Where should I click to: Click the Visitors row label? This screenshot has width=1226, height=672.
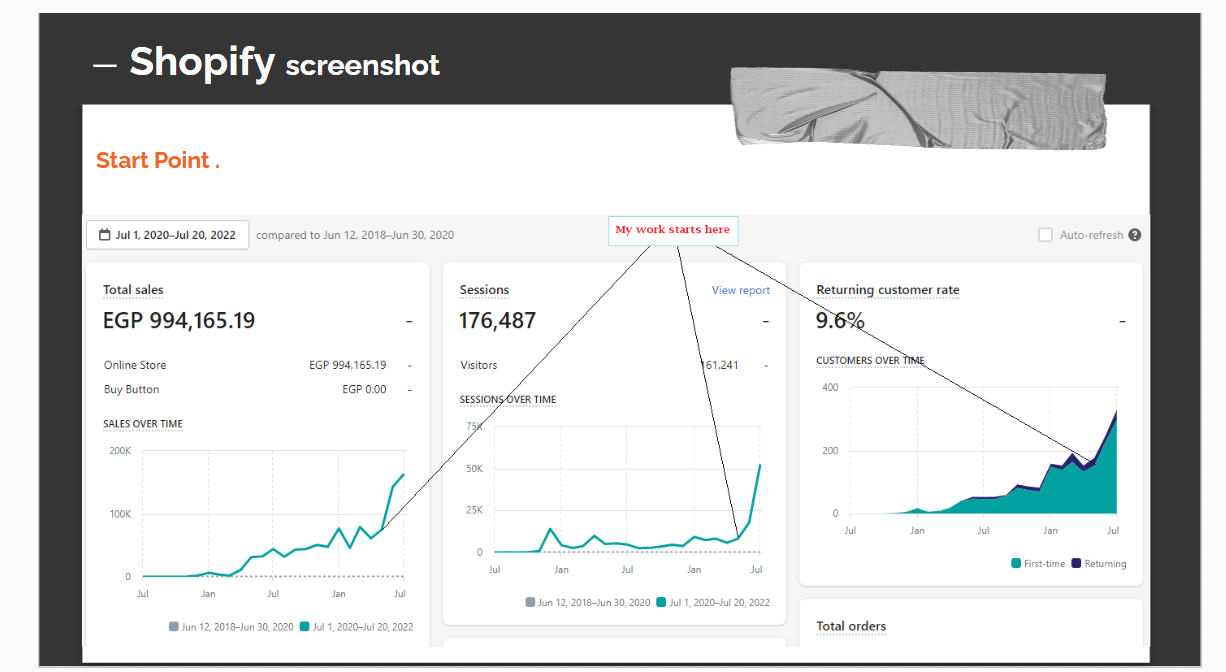click(479, 365)
